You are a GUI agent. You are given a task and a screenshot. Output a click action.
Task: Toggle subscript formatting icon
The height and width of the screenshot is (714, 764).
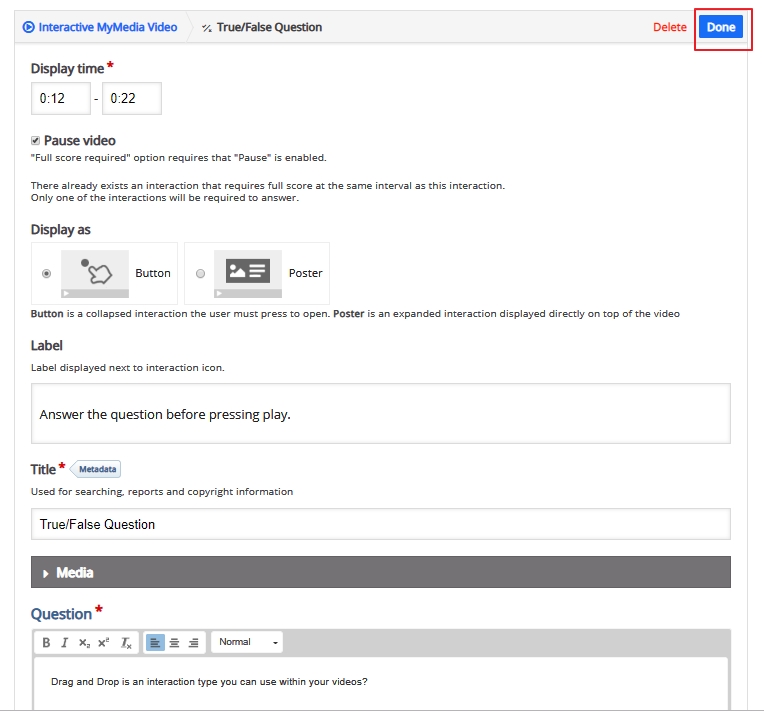(x=84, y=642)
